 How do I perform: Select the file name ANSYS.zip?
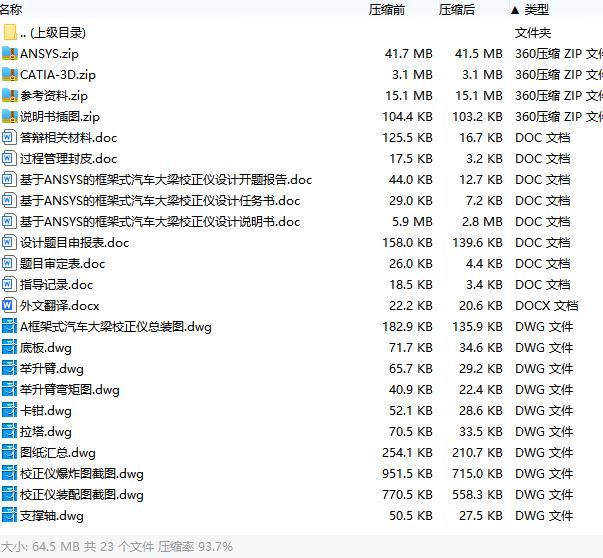(49, 54)
